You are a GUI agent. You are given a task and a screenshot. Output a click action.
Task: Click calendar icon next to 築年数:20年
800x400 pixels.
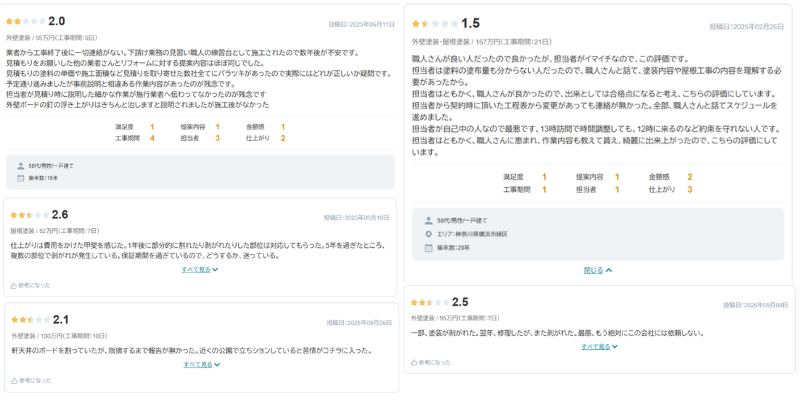[429, 248]
